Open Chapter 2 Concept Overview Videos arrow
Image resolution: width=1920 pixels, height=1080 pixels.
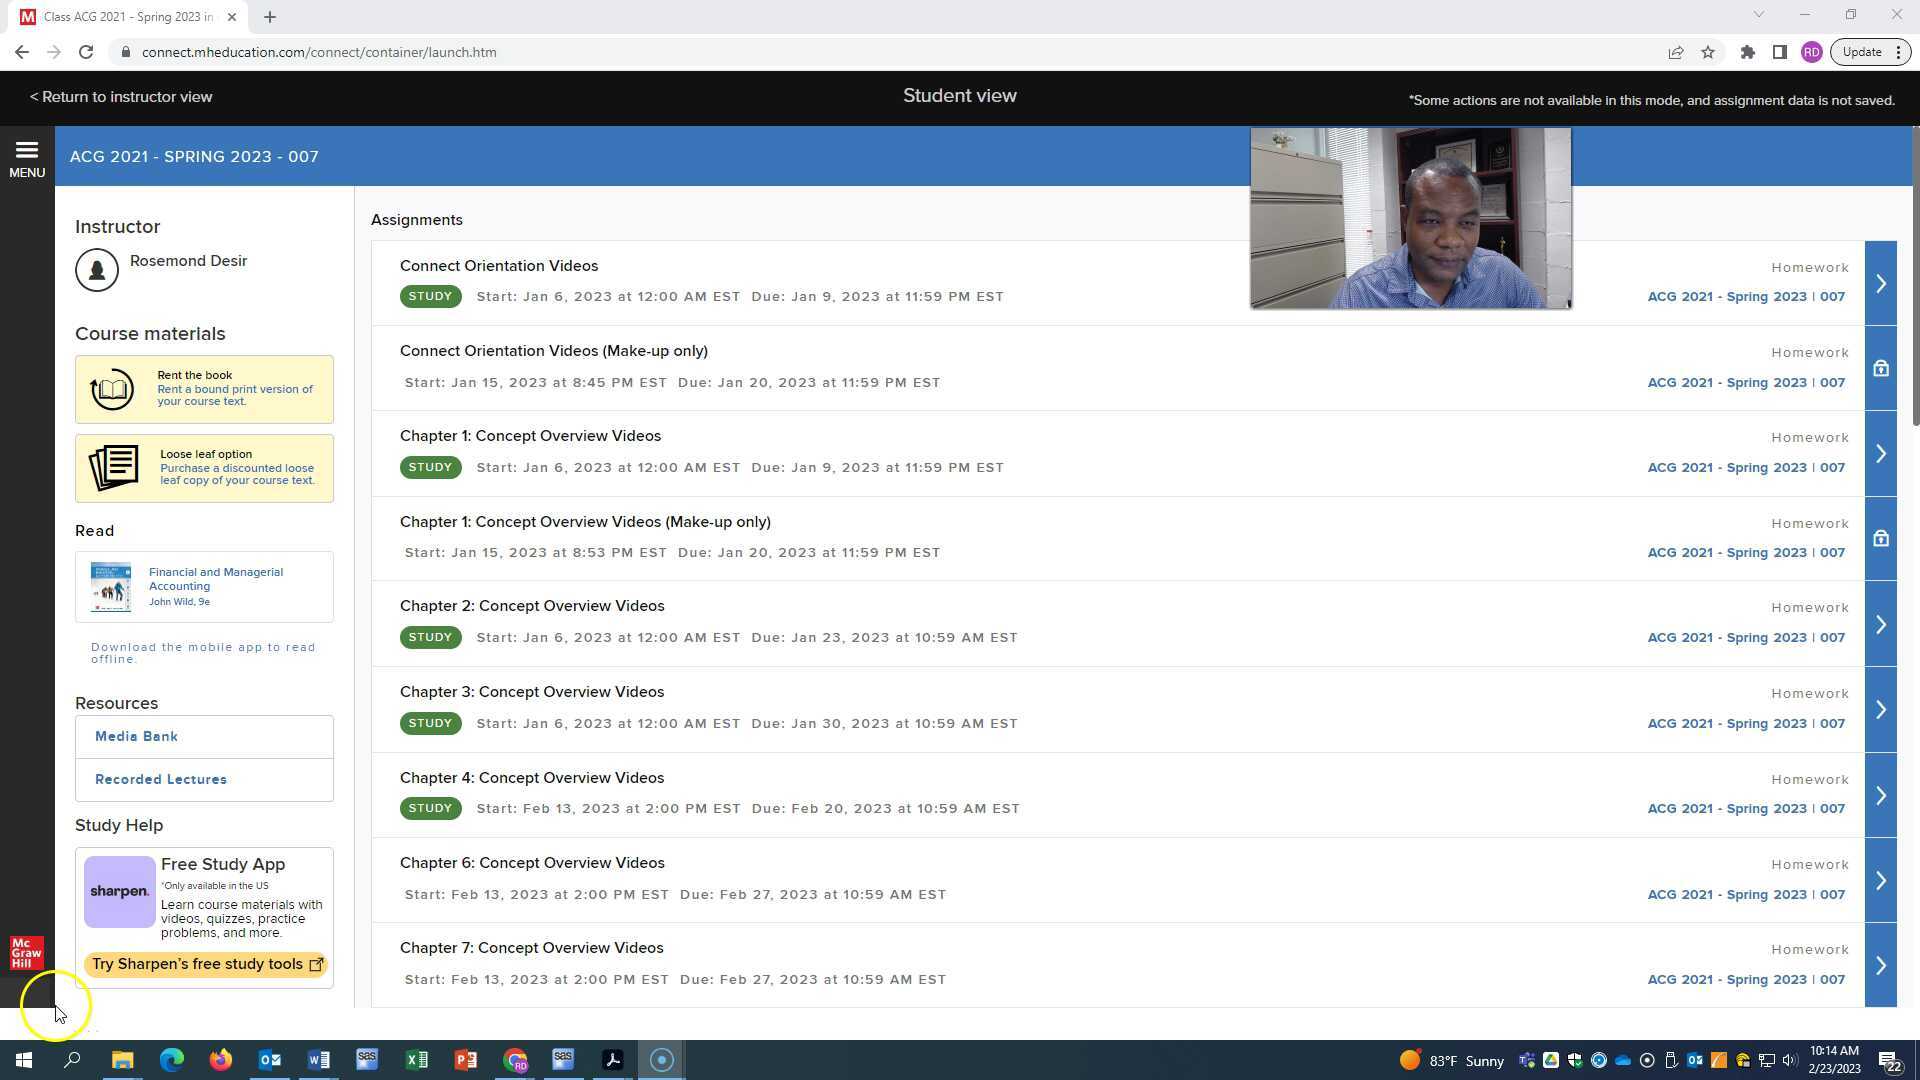(1881, 625)
